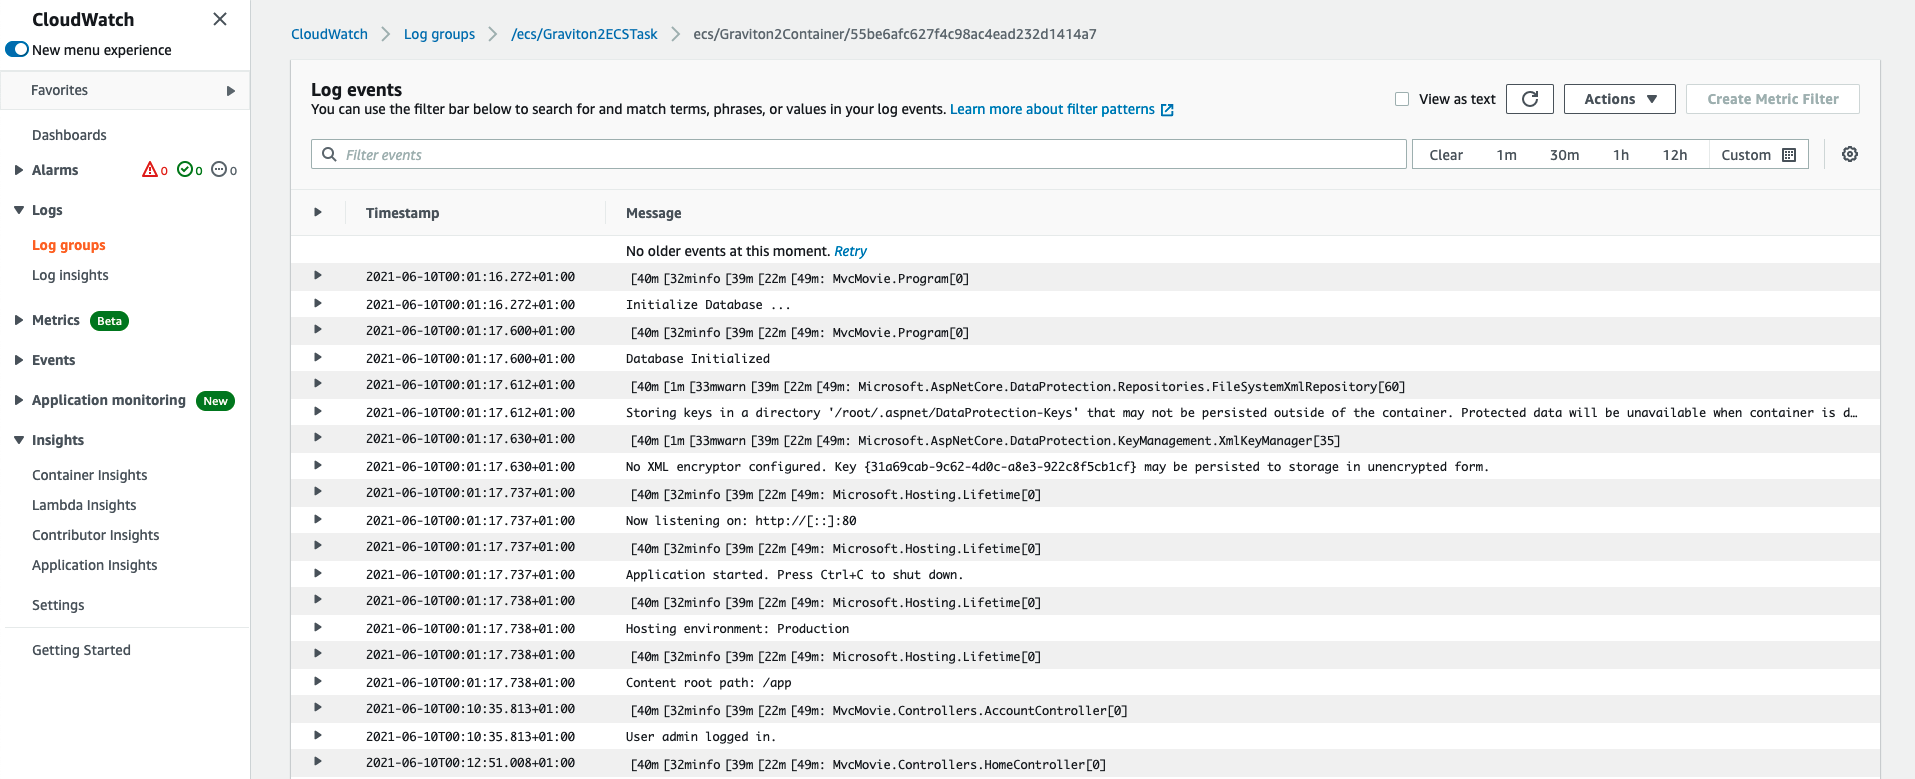1915x779 pixels.
Task: Go to the Log groups breadcrumb link
Action: pyautogui.click(x=439, y=34)
